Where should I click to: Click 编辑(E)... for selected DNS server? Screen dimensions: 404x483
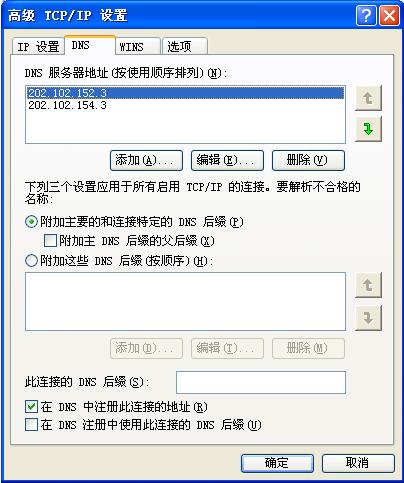click(227, 160)
